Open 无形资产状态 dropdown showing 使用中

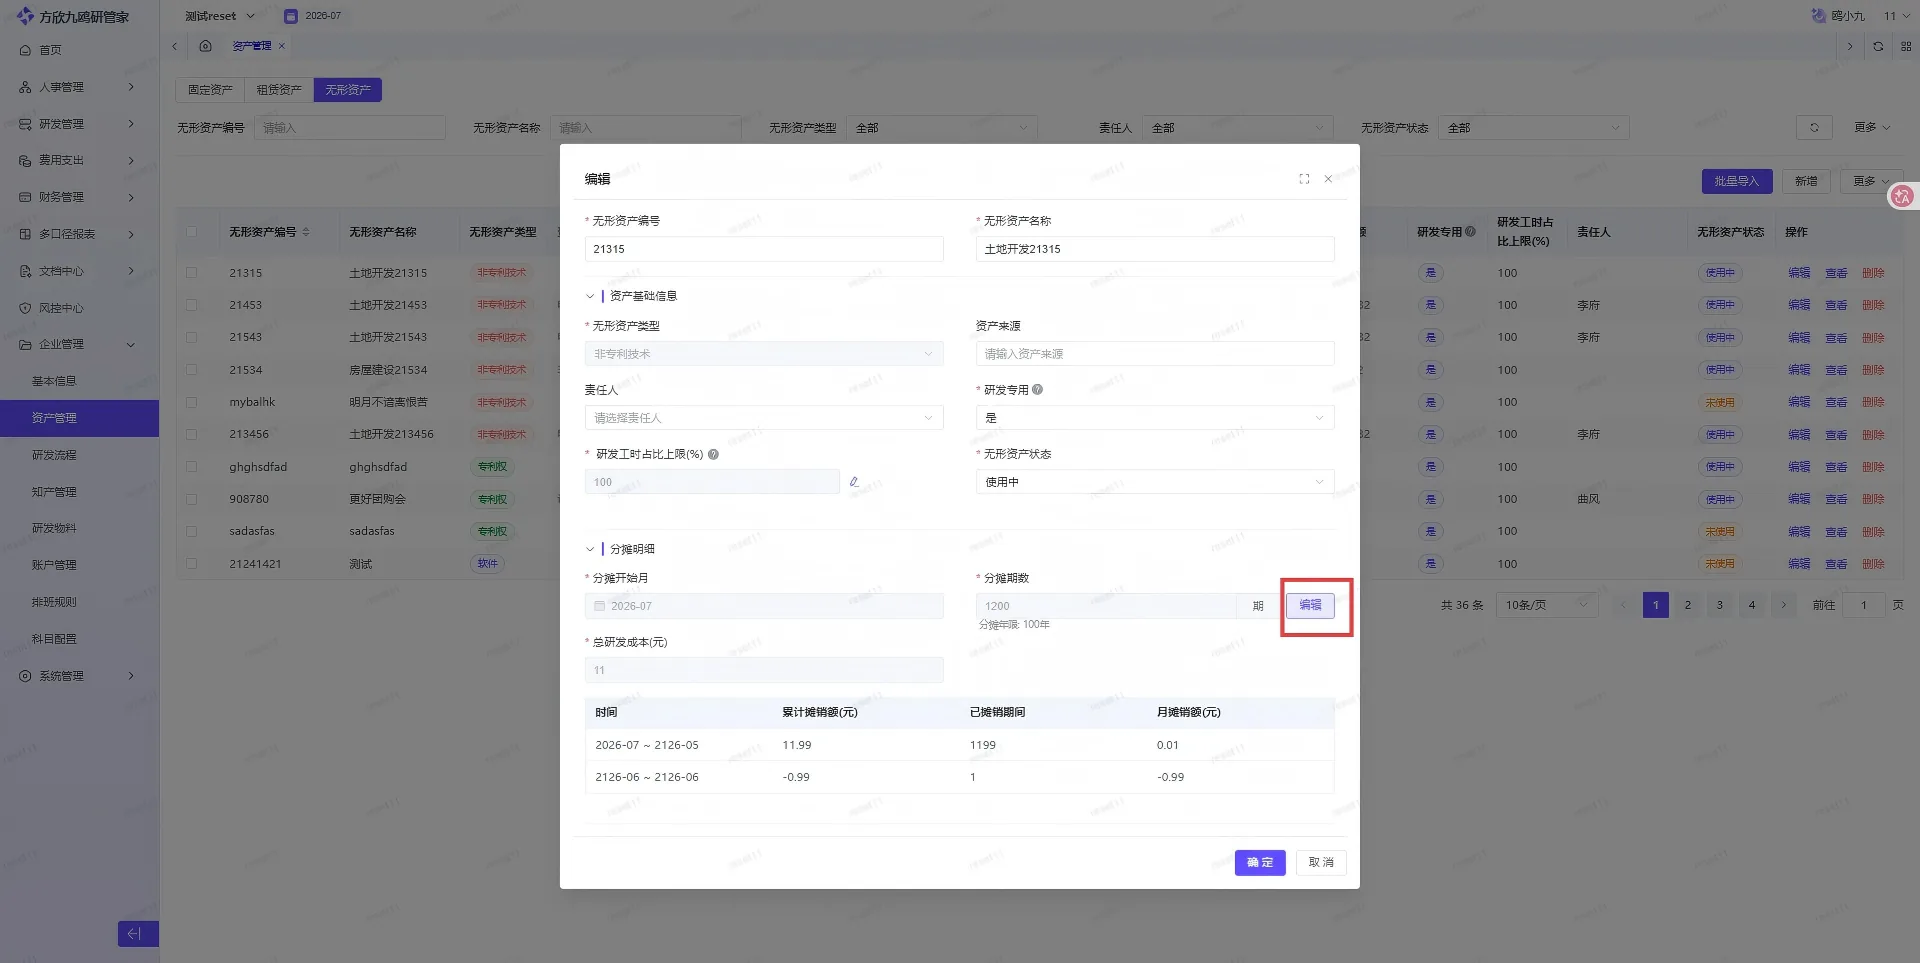tap(1155, 482)
